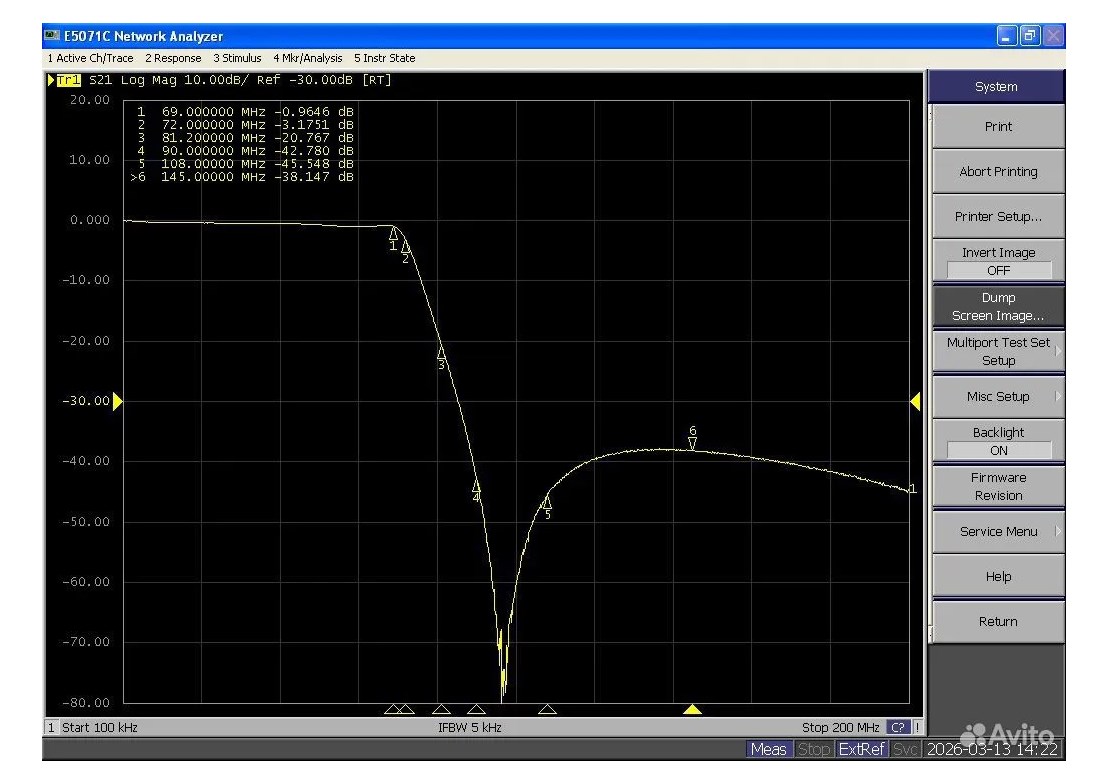The width and height of the screenshot is (1095, 779).
Task: Open the Service Menu submenu
Action: (x=997, y=531)
